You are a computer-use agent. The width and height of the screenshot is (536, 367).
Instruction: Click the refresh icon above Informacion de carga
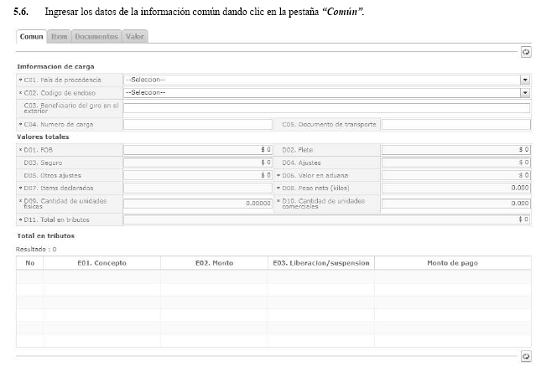pos(526,52)
